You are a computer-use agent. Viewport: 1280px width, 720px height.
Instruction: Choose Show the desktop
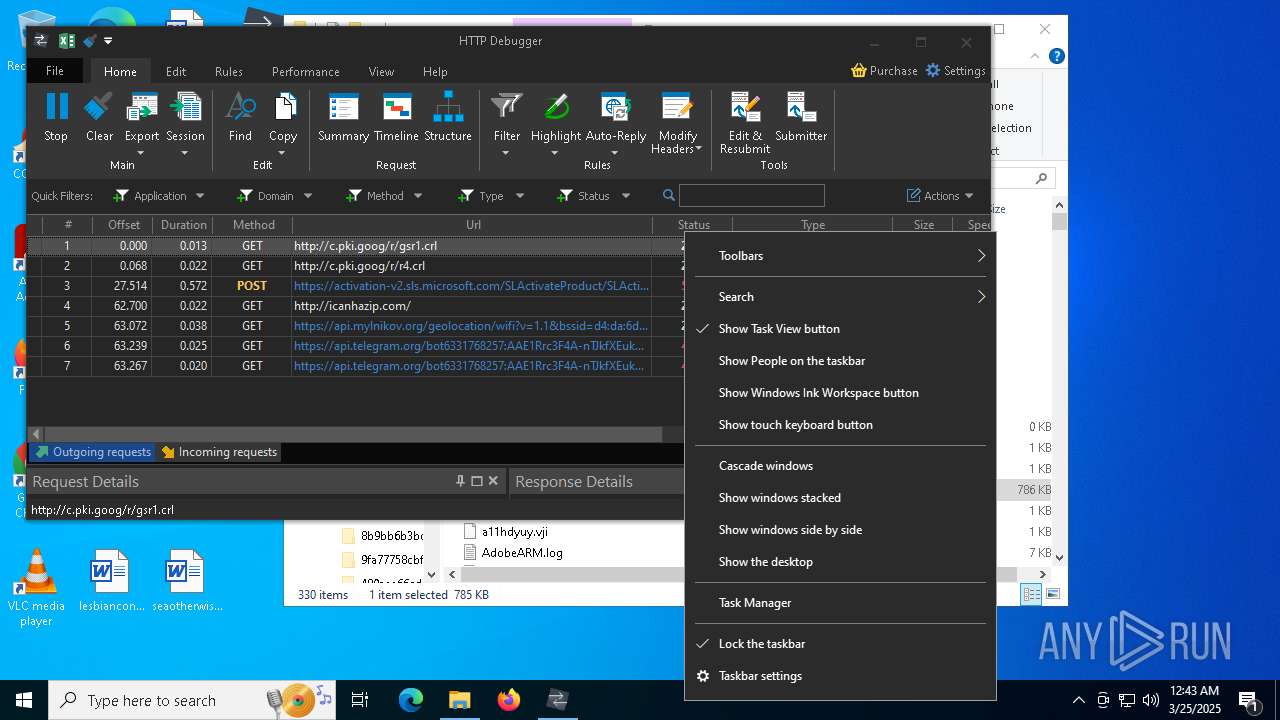pyautogui.click(x=840, y=562)
